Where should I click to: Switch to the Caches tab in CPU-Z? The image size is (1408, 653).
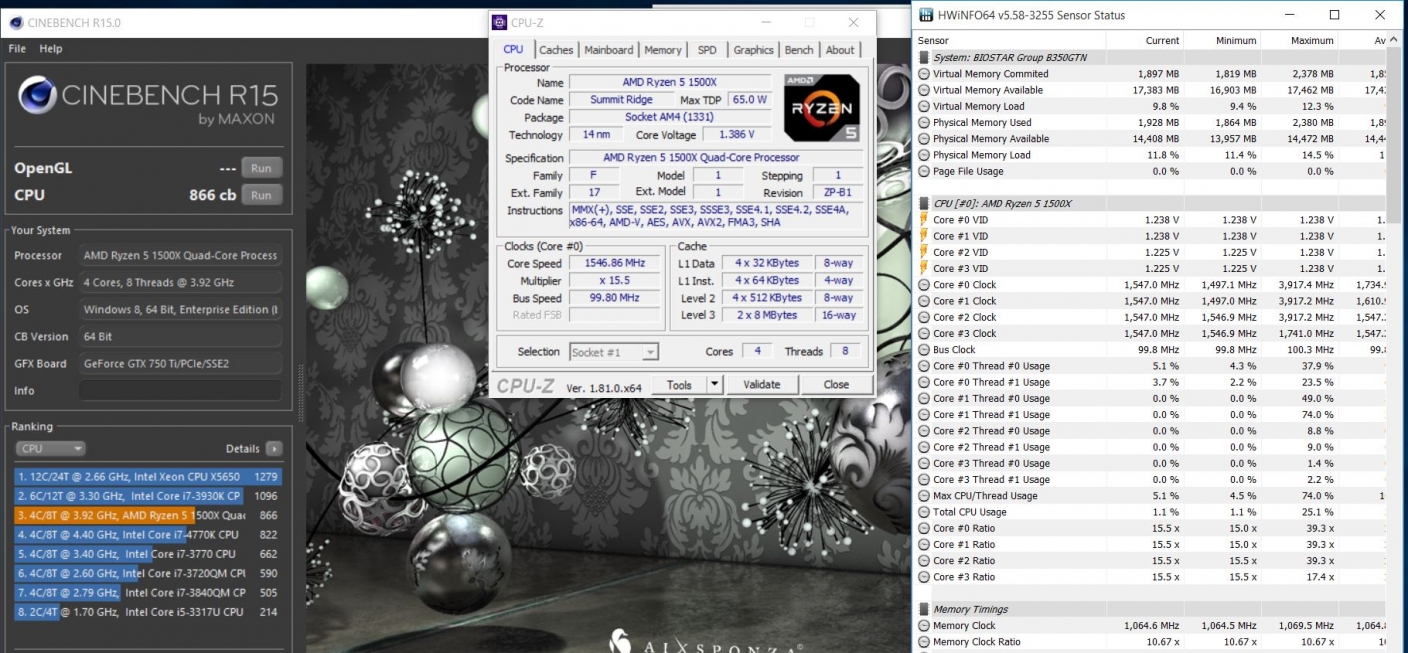[556, 50]
